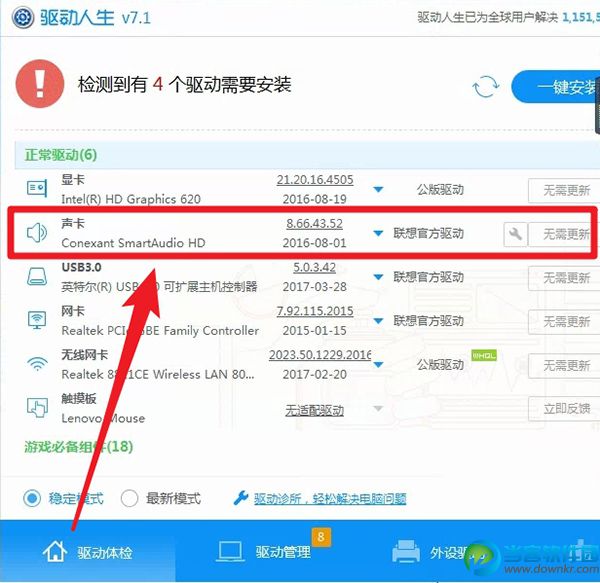Expand version dropdown for USB3.0 driver
Image resolution: width=600 pixels, height=583 pixels.
click(378, 277)
